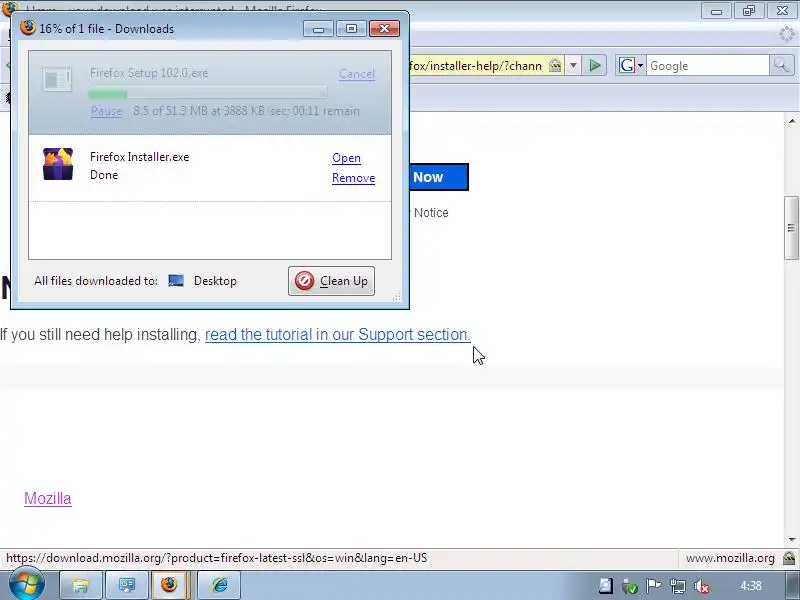
Task: Close the Downloads window
Action: 384,29
